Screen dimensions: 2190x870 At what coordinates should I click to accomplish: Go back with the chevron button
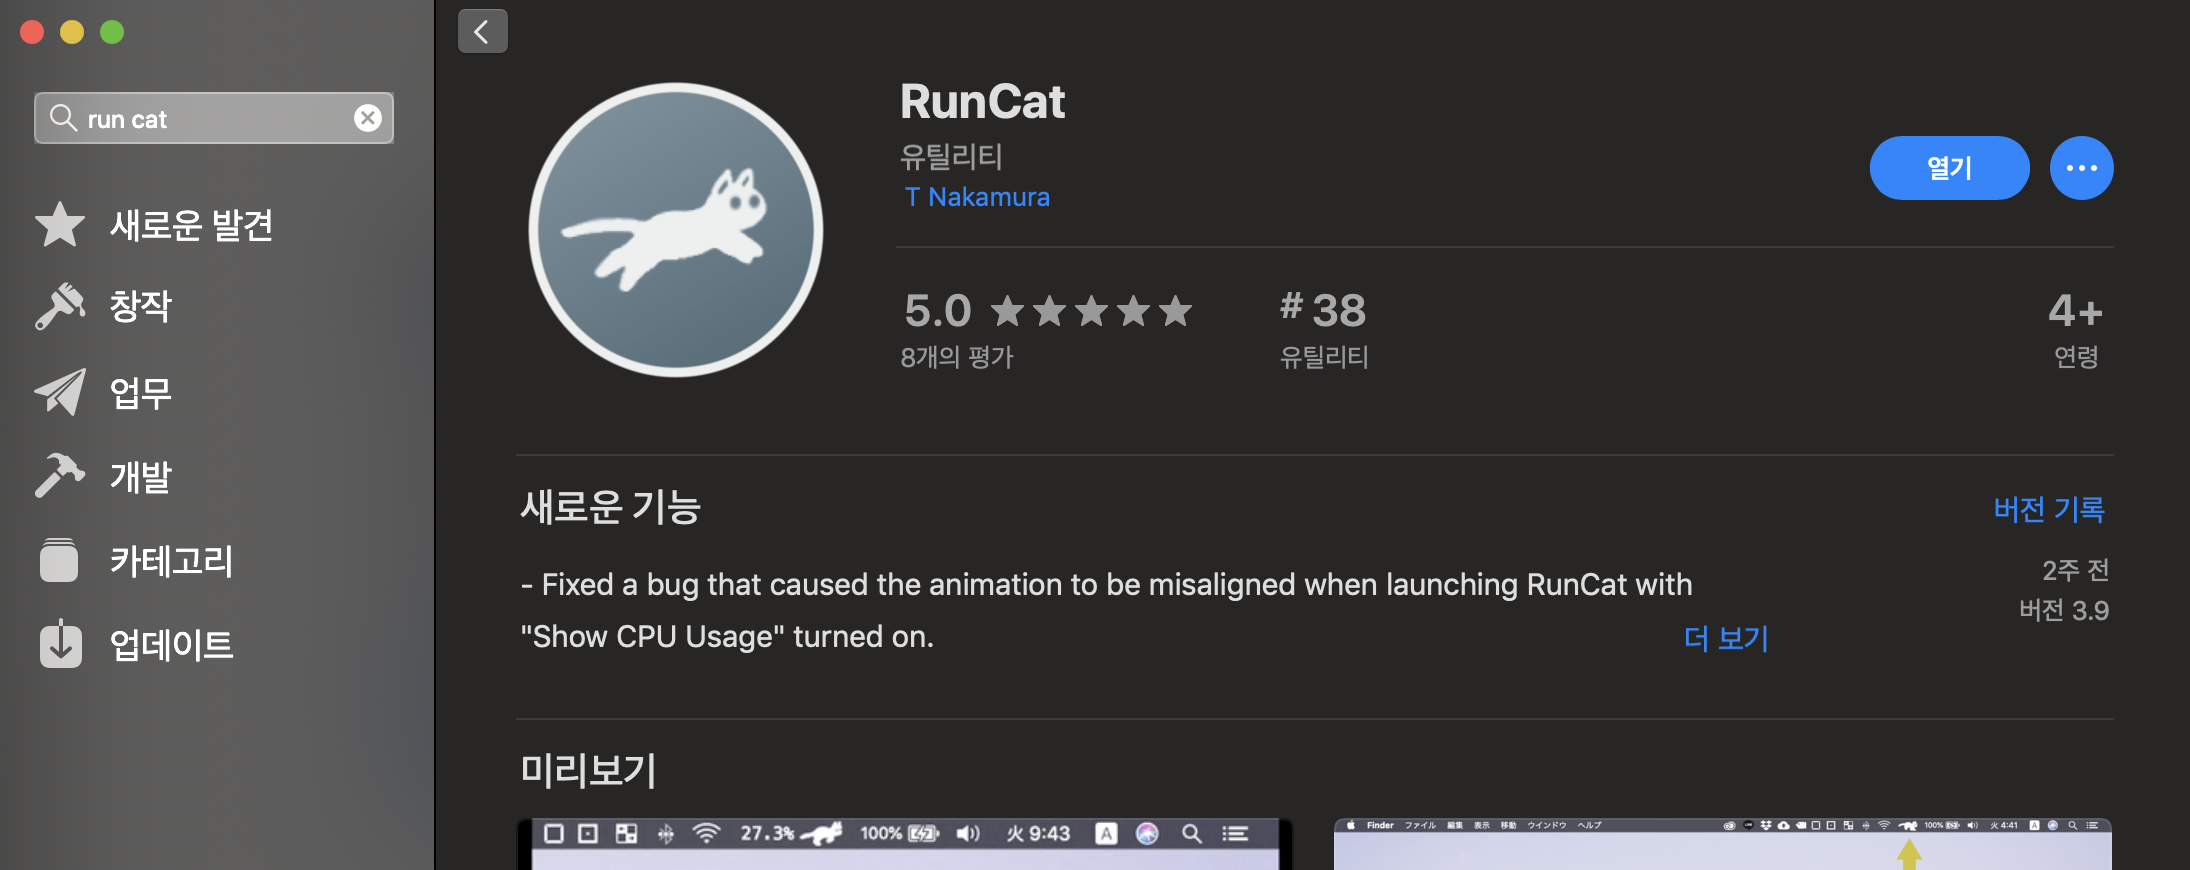click(482, 31)
